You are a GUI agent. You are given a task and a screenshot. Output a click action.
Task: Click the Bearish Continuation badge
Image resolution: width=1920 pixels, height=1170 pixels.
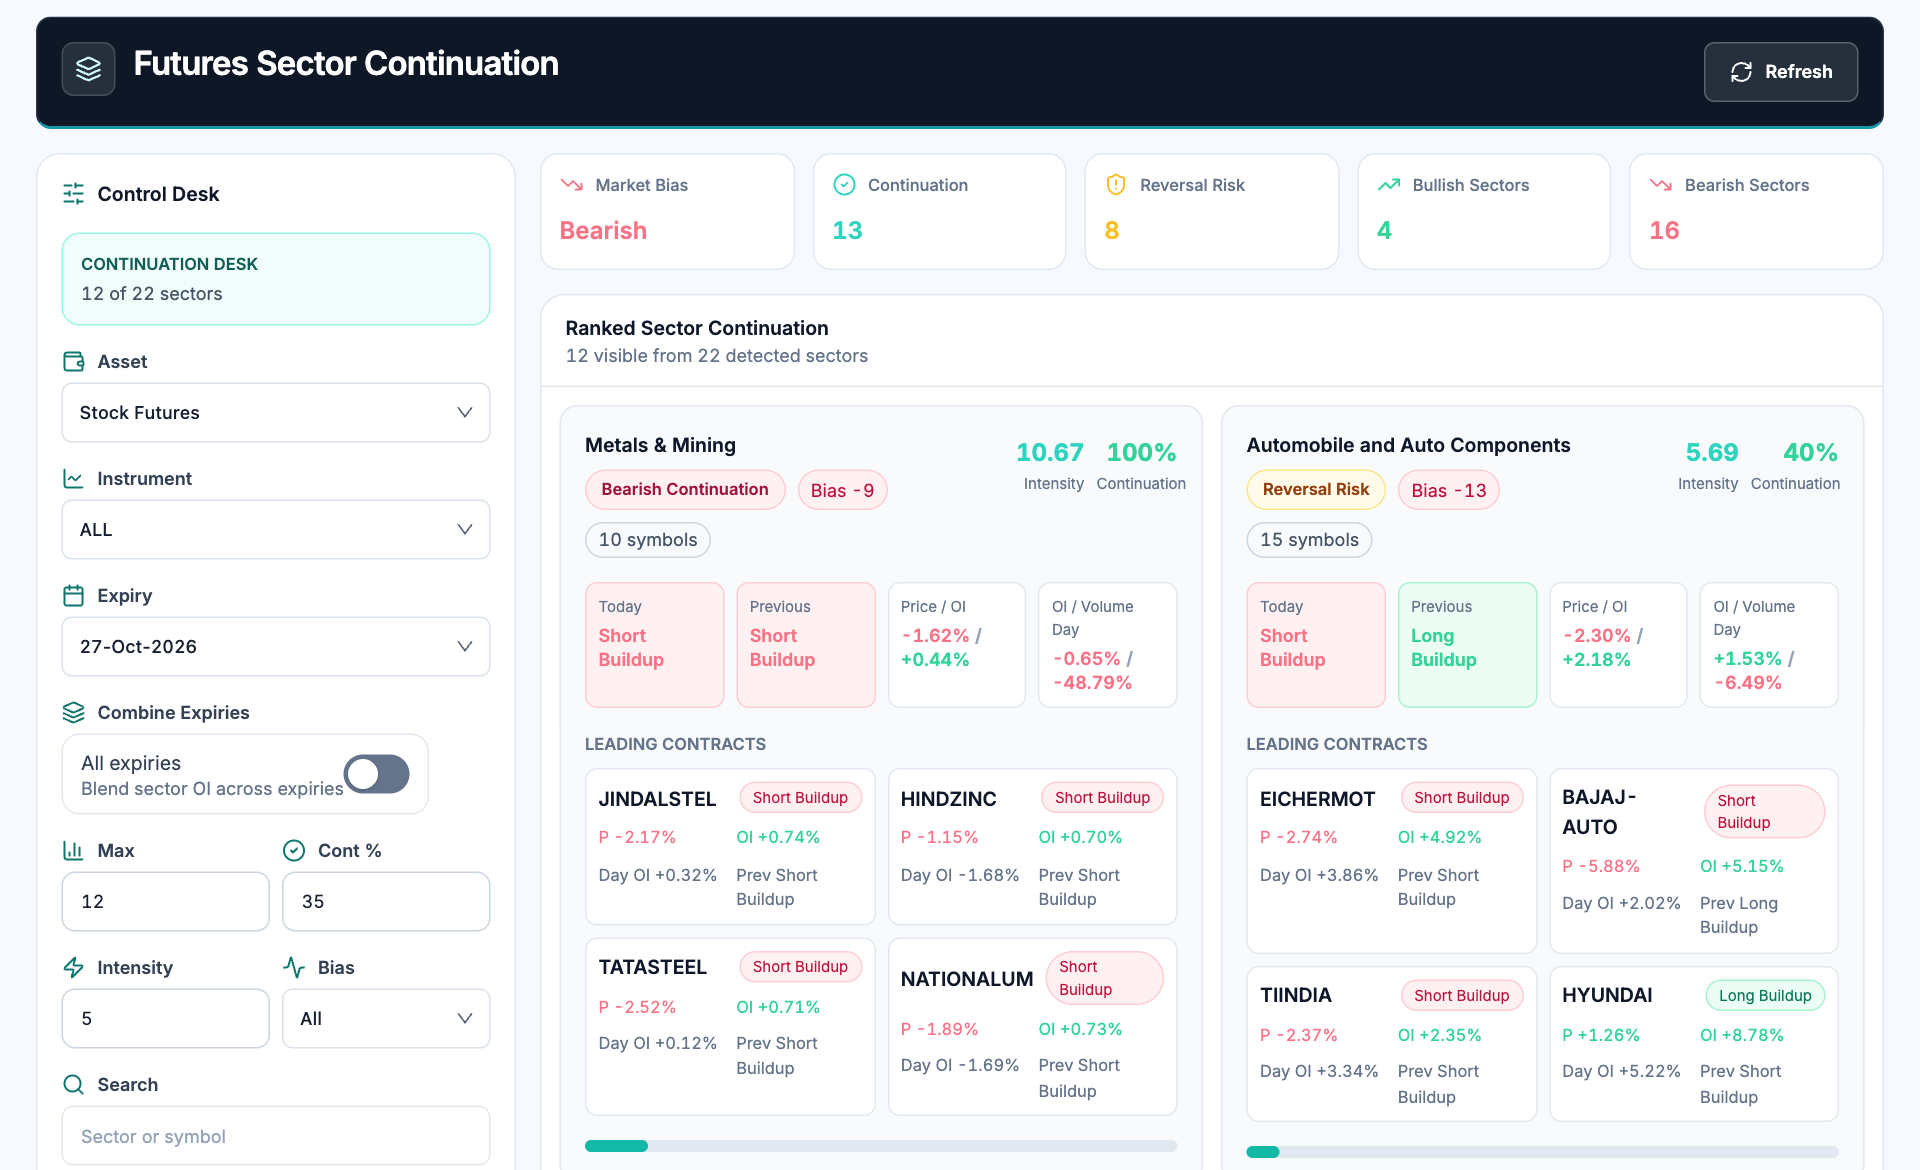(x=685, y=489)
